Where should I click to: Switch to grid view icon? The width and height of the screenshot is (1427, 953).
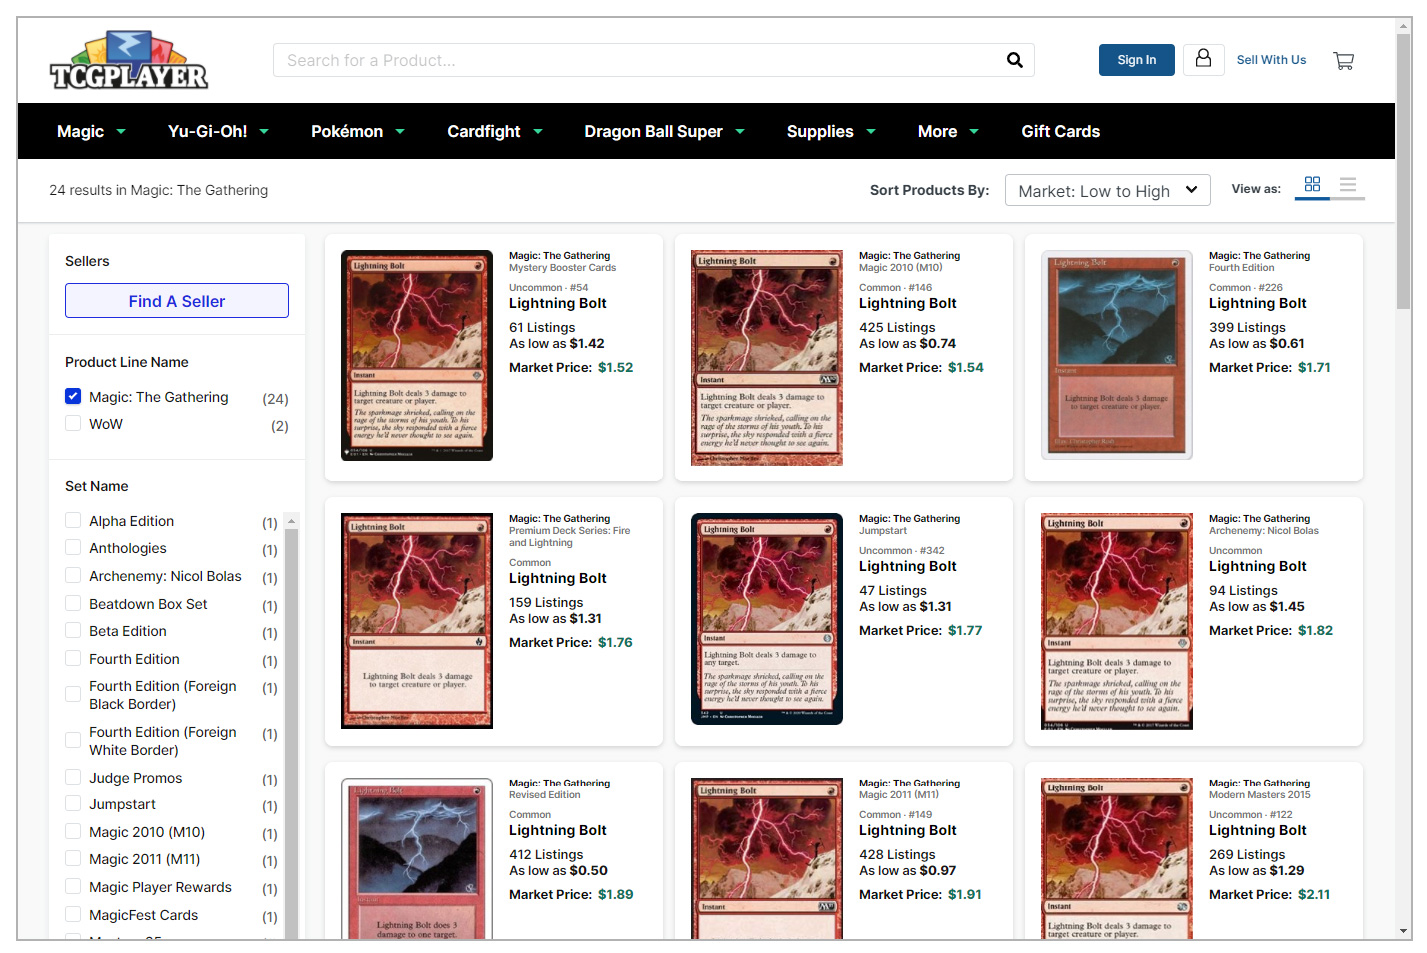1312,185
